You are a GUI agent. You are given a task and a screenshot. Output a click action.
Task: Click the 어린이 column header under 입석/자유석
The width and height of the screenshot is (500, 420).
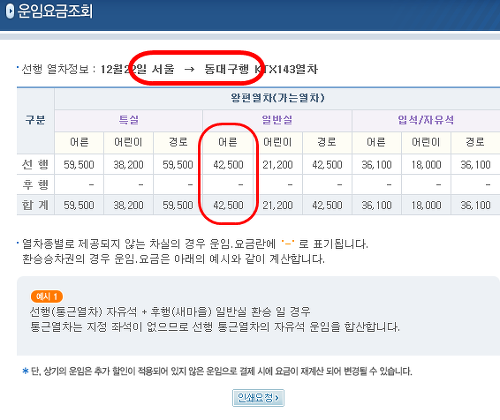[426, 142]
